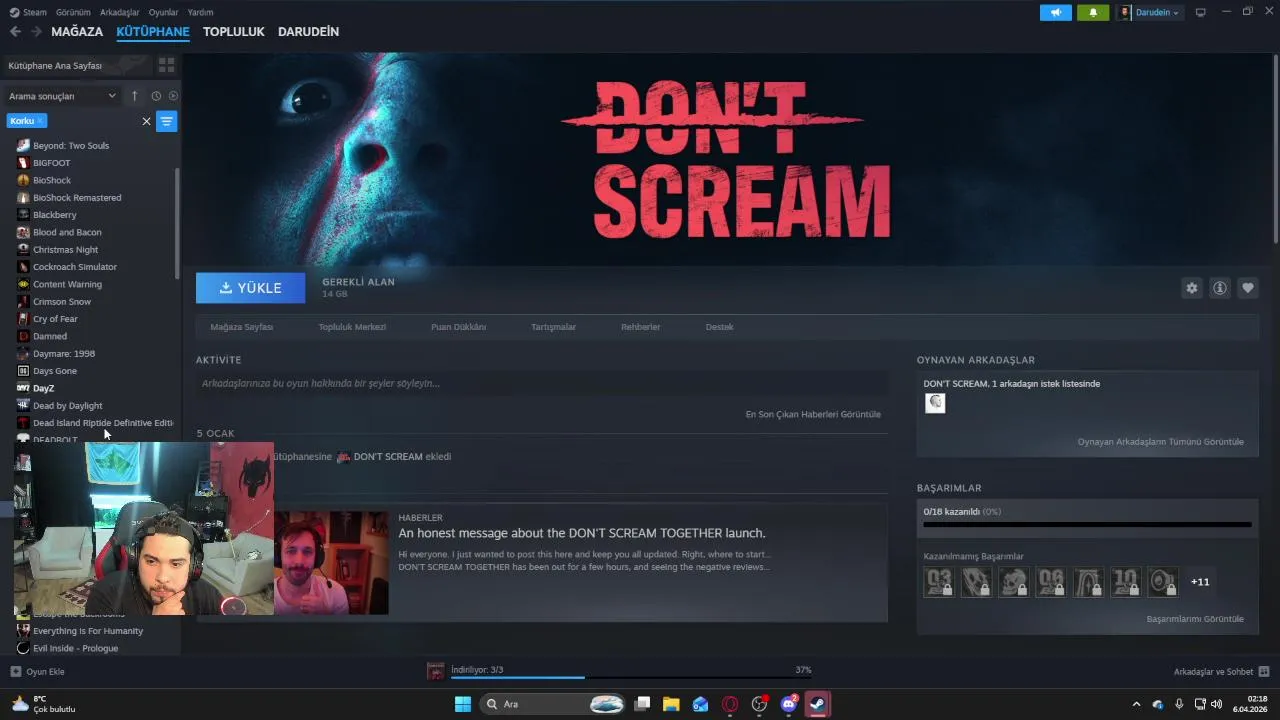Screen dimensions: 1280x720
Task: Open the Rehberler link
Action: (641, 327)
